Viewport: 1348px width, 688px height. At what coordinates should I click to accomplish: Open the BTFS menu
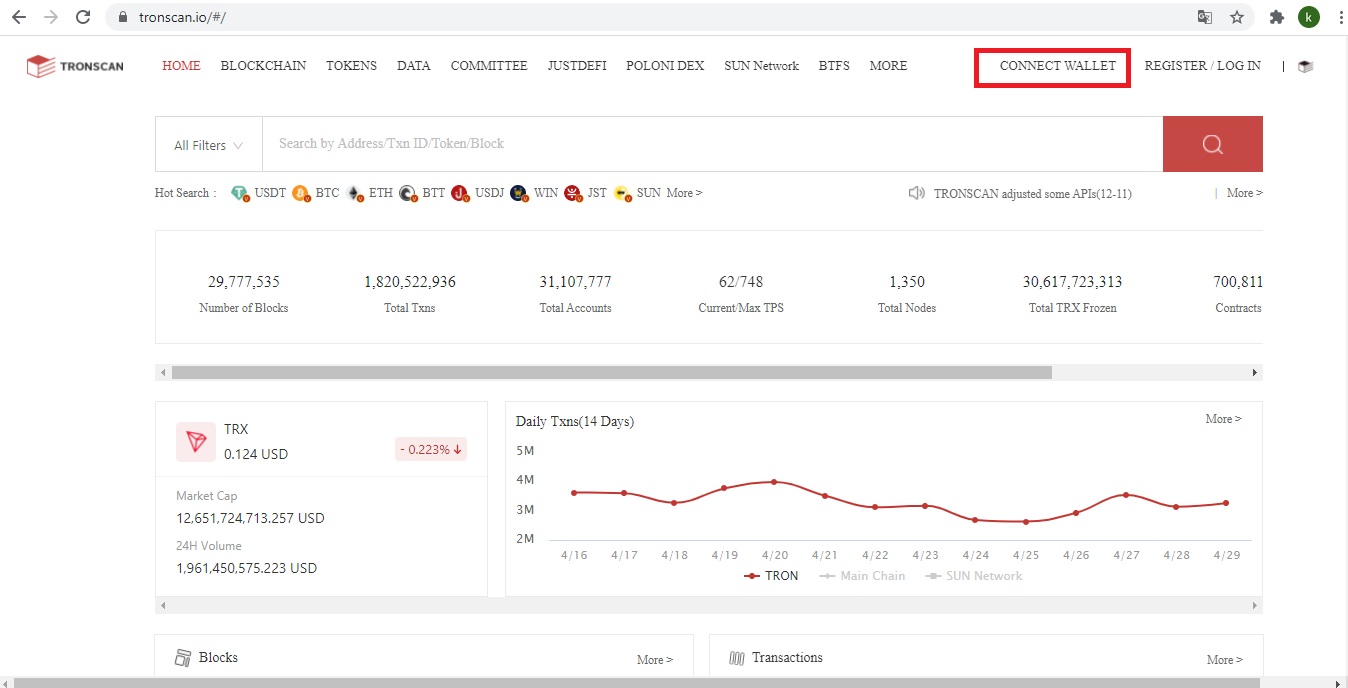point(834,66)
